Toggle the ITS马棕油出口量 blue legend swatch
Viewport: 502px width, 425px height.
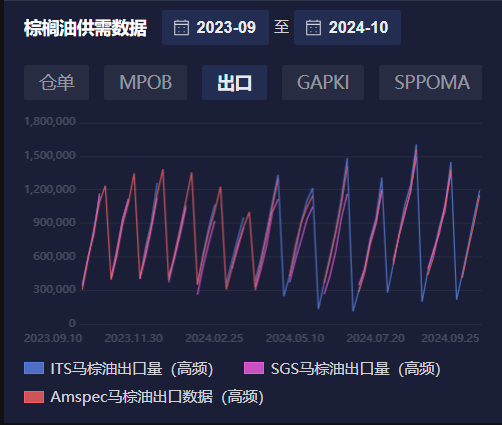(34, 368)
